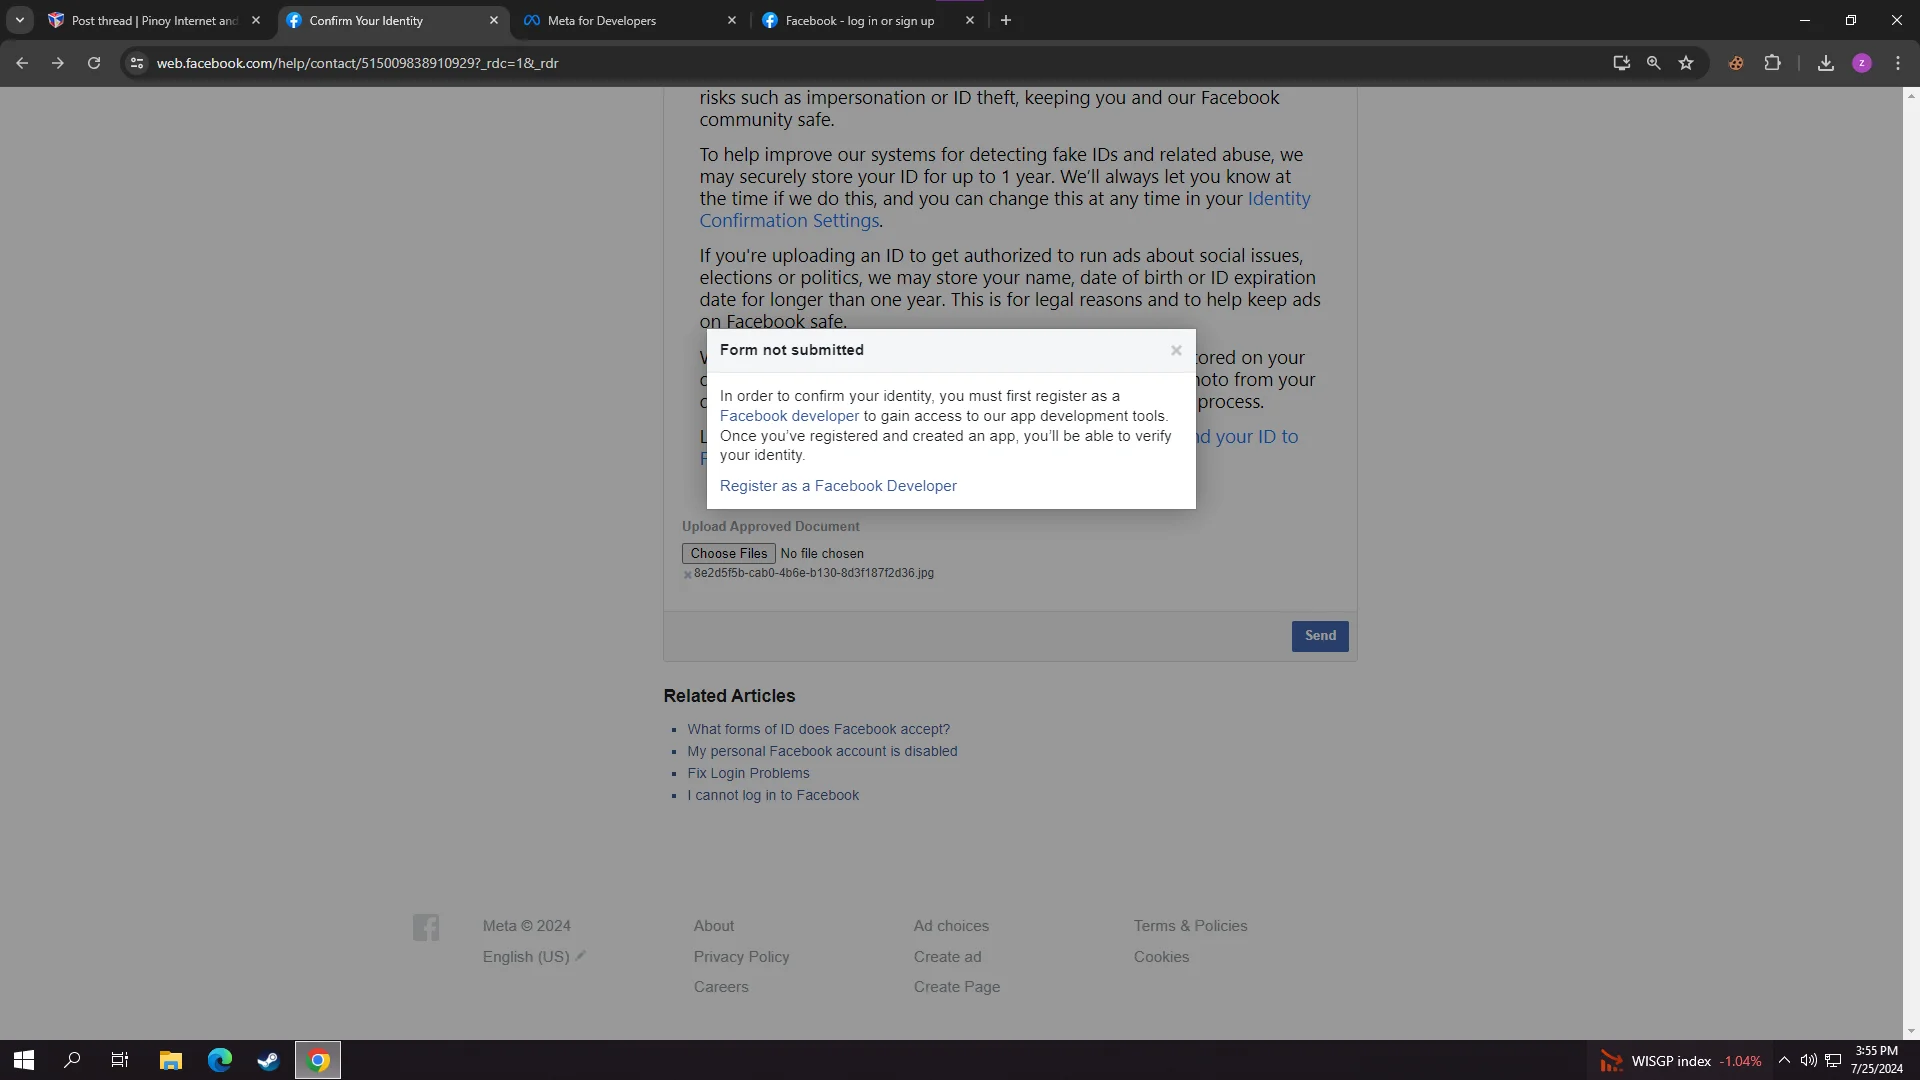The height and width of the screenshot is (1080, 1920).
Task: Click the URL address bar
Action: tap(870, 63)
